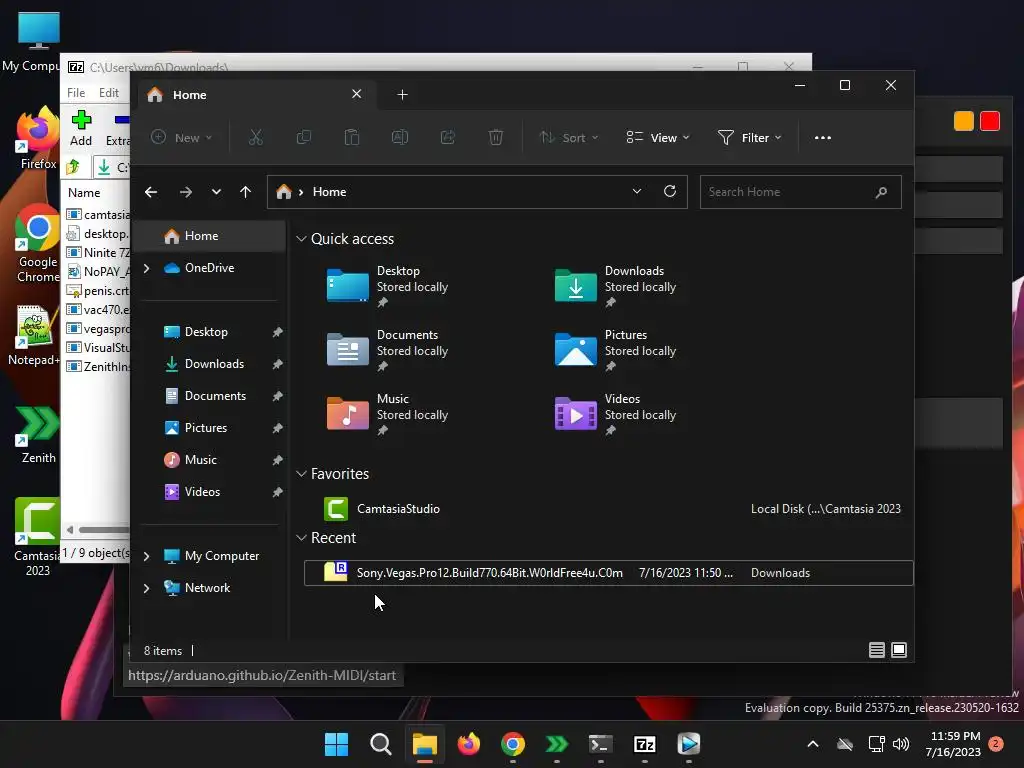The image size is (1024, 768).
Task: Open the recent Sony.Vegas.Pro12 file entry
Action: (609, 573)
